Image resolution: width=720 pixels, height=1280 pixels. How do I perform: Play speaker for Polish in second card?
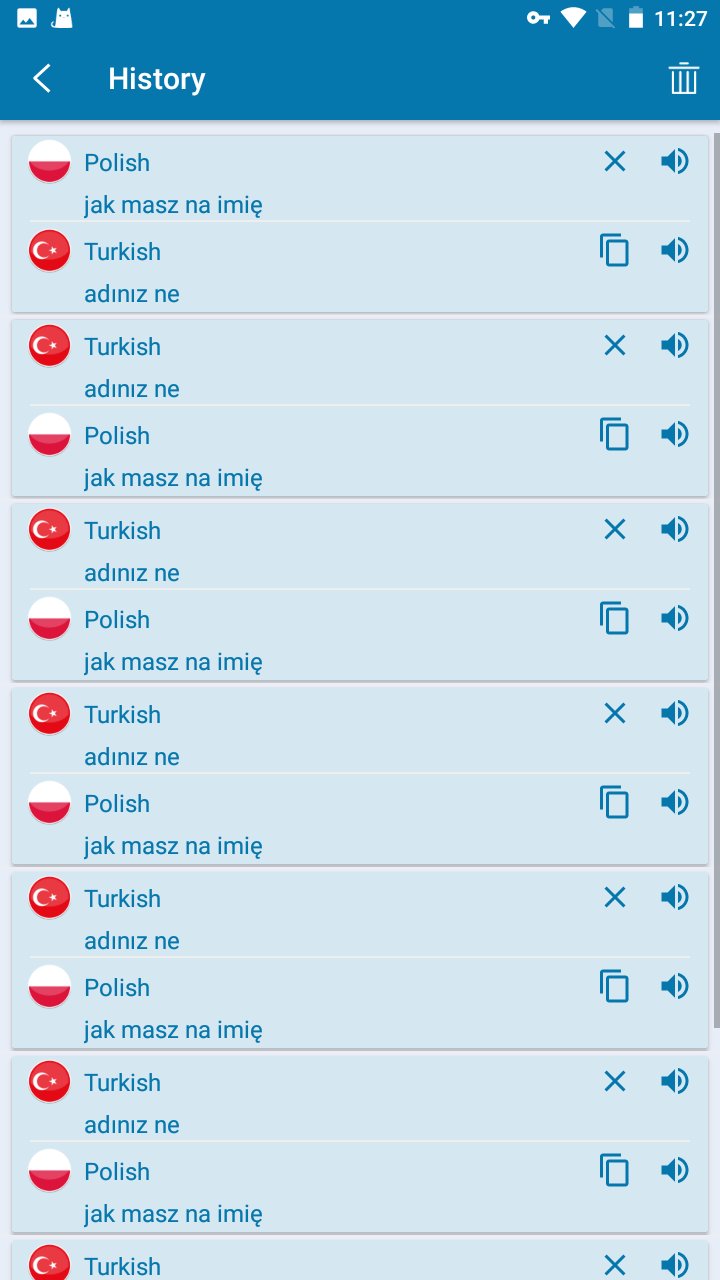coord(675,434)
